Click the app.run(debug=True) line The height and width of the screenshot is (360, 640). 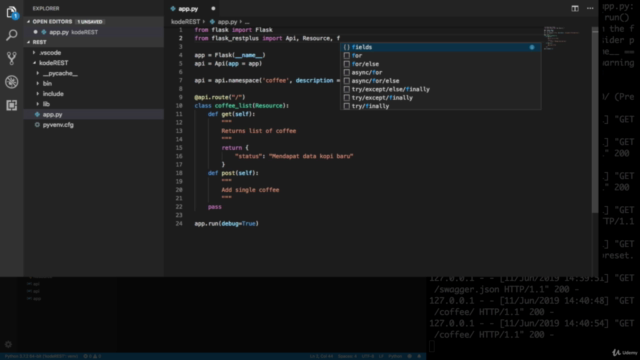pos(227,224)
